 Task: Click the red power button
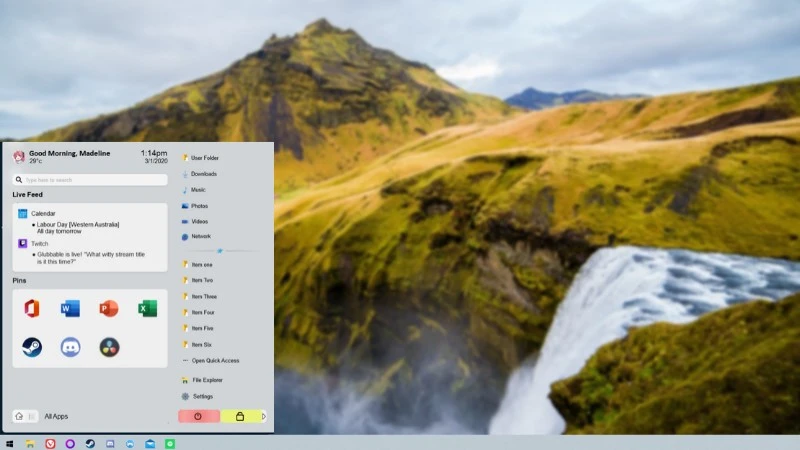[x=198, y=416]
